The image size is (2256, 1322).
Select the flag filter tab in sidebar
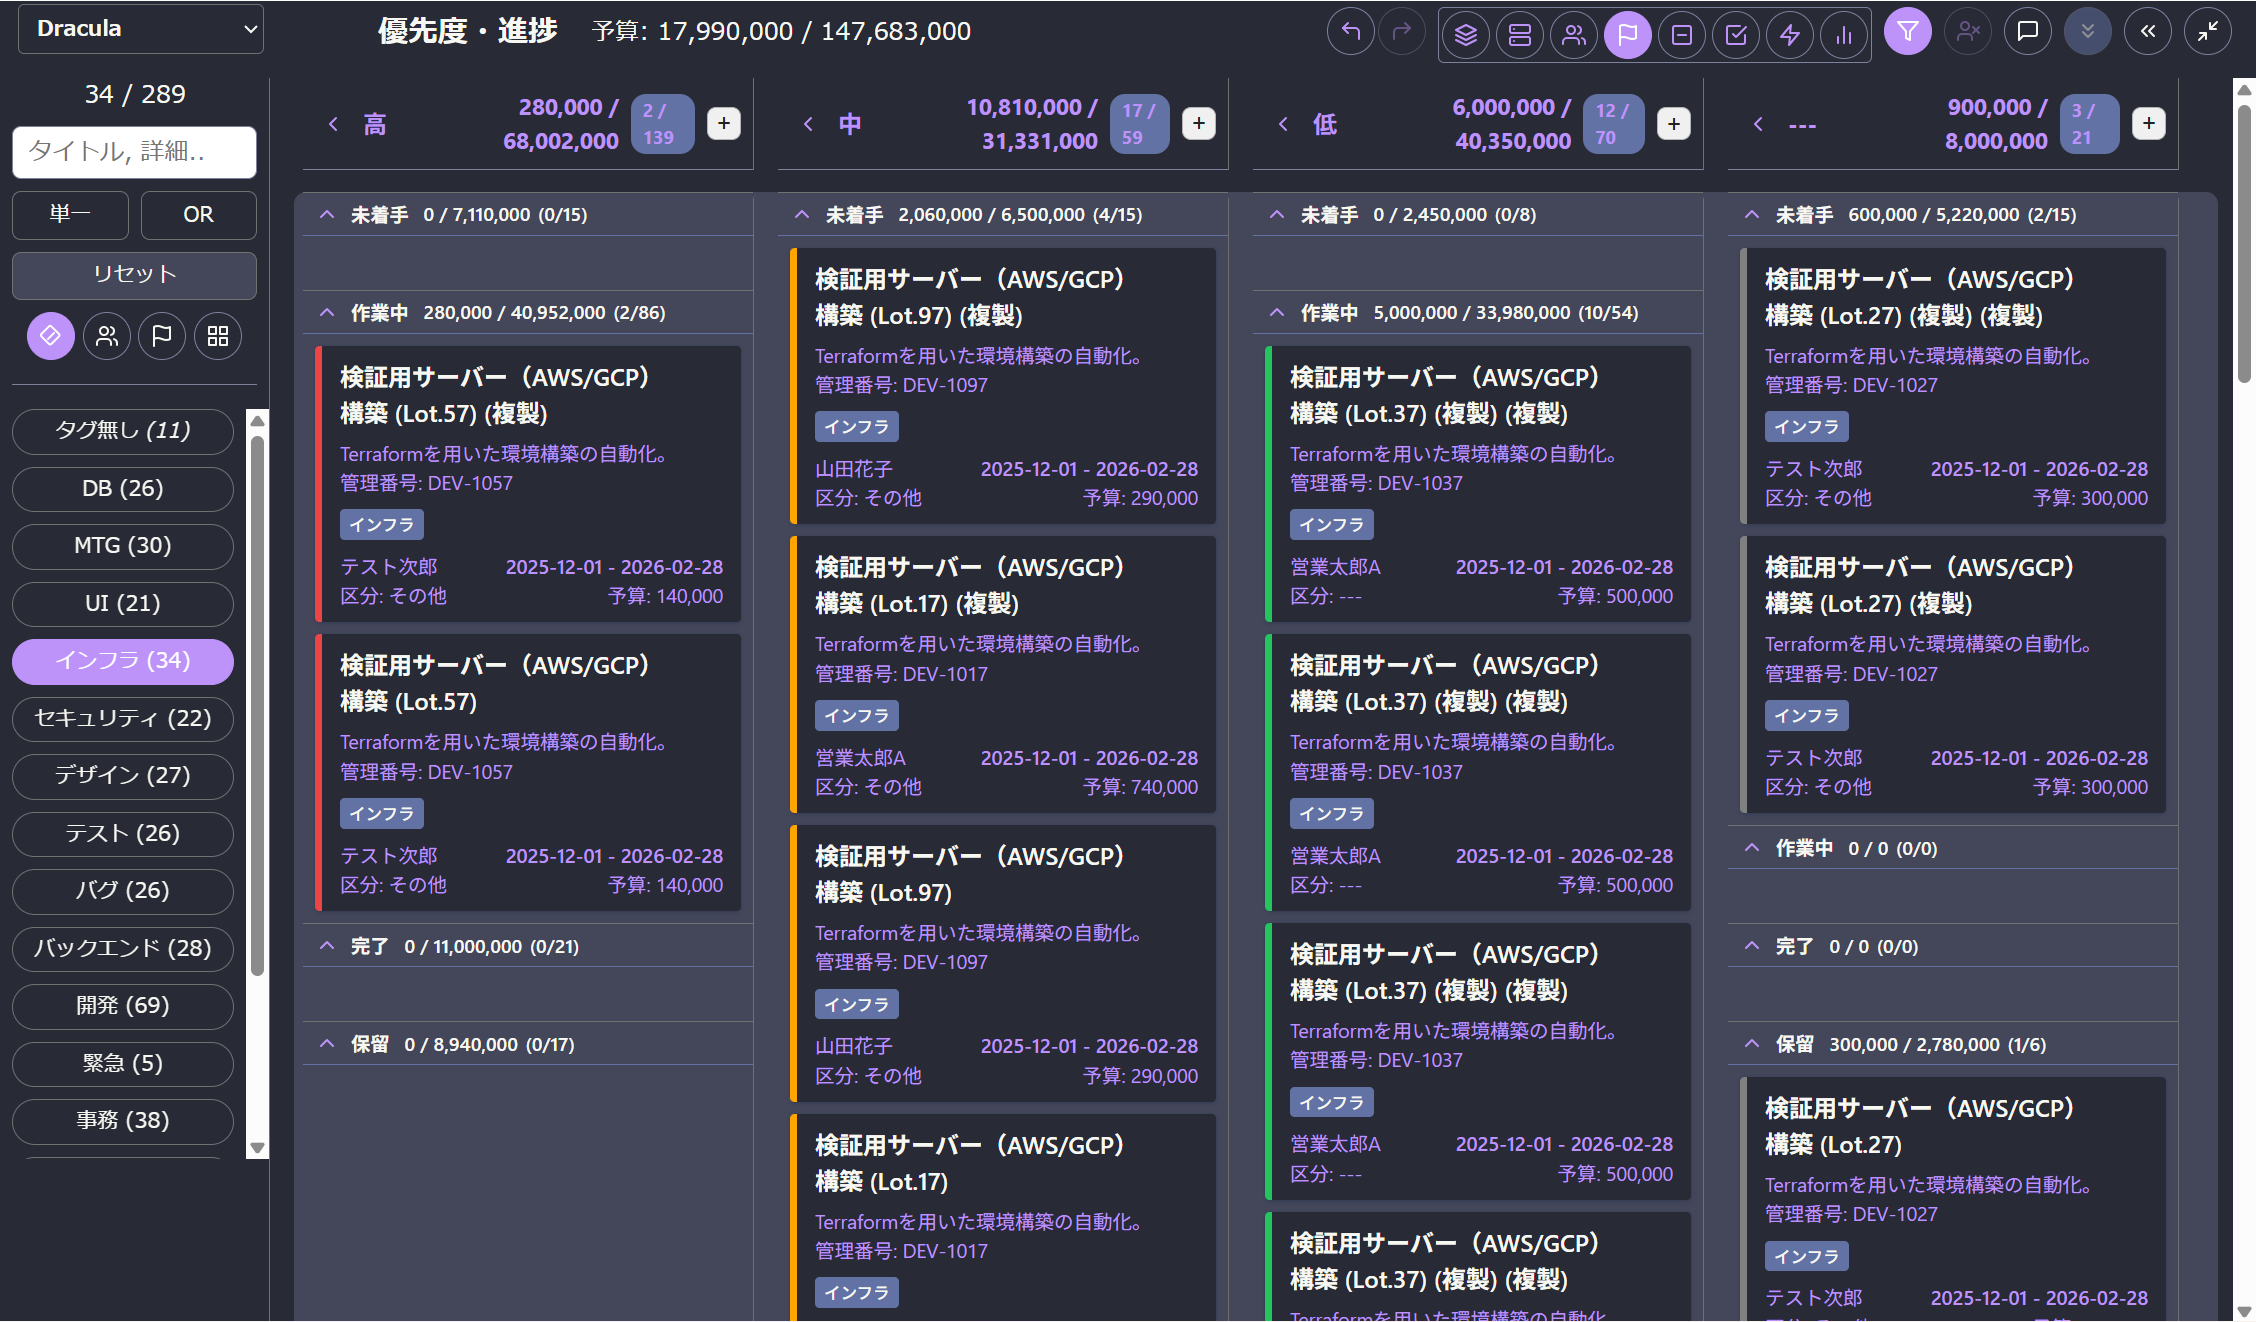click(161, 336)
